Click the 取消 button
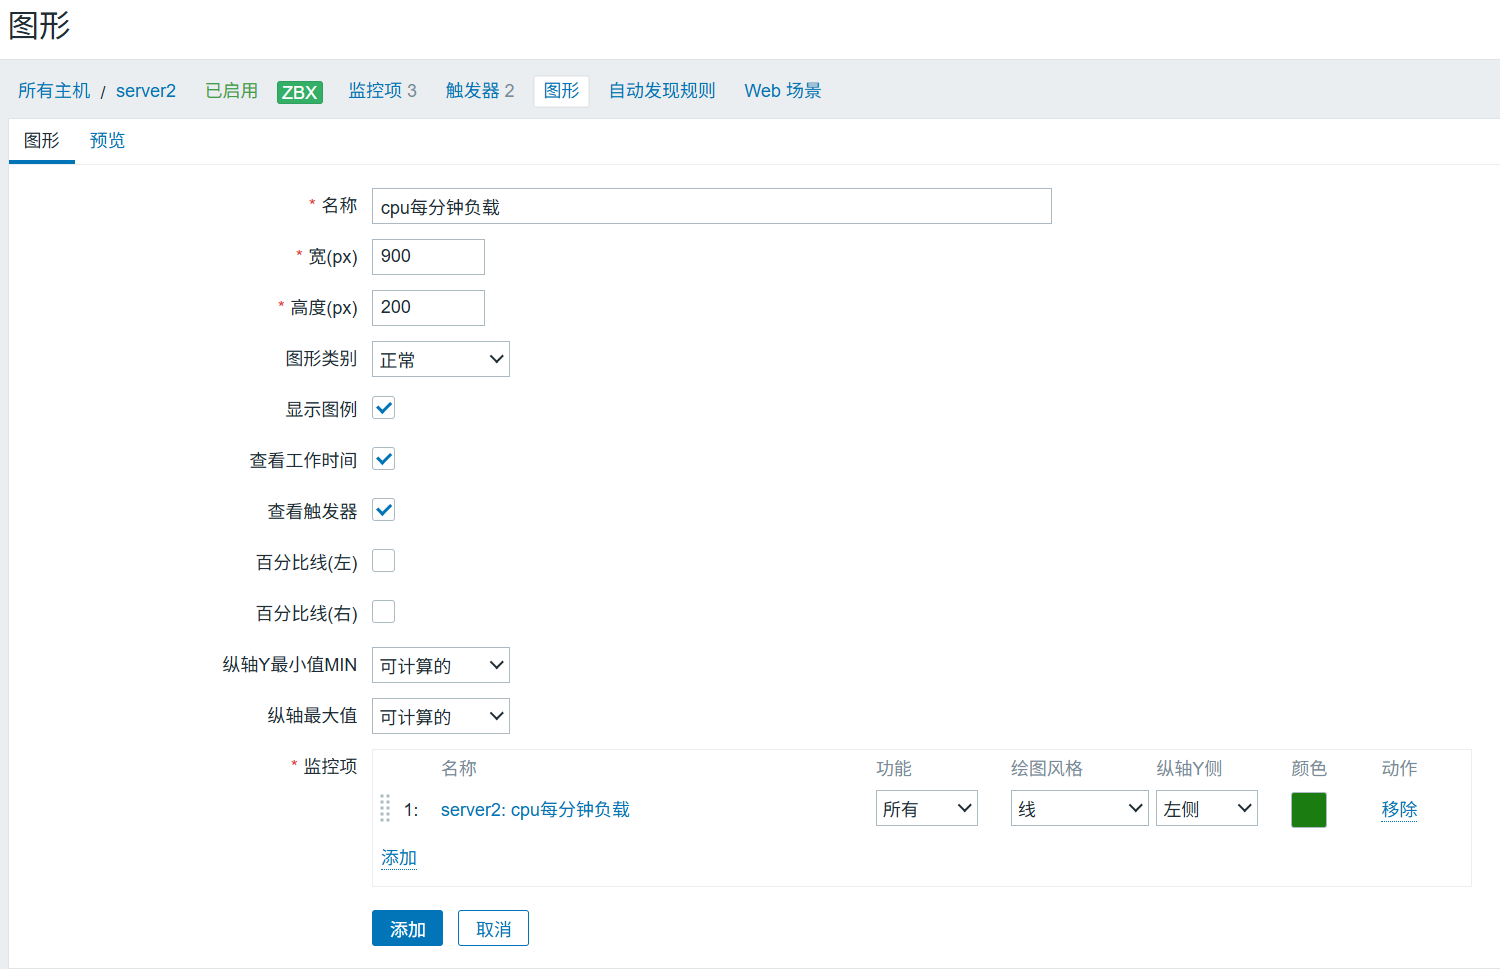 coord(493,928)
